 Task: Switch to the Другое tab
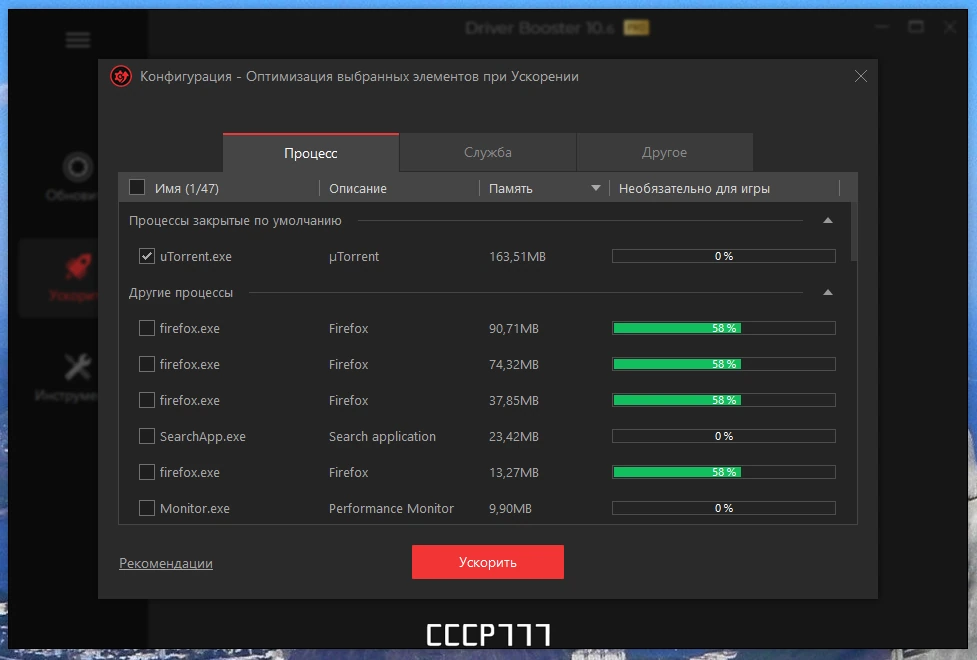(x=664, y=152)
